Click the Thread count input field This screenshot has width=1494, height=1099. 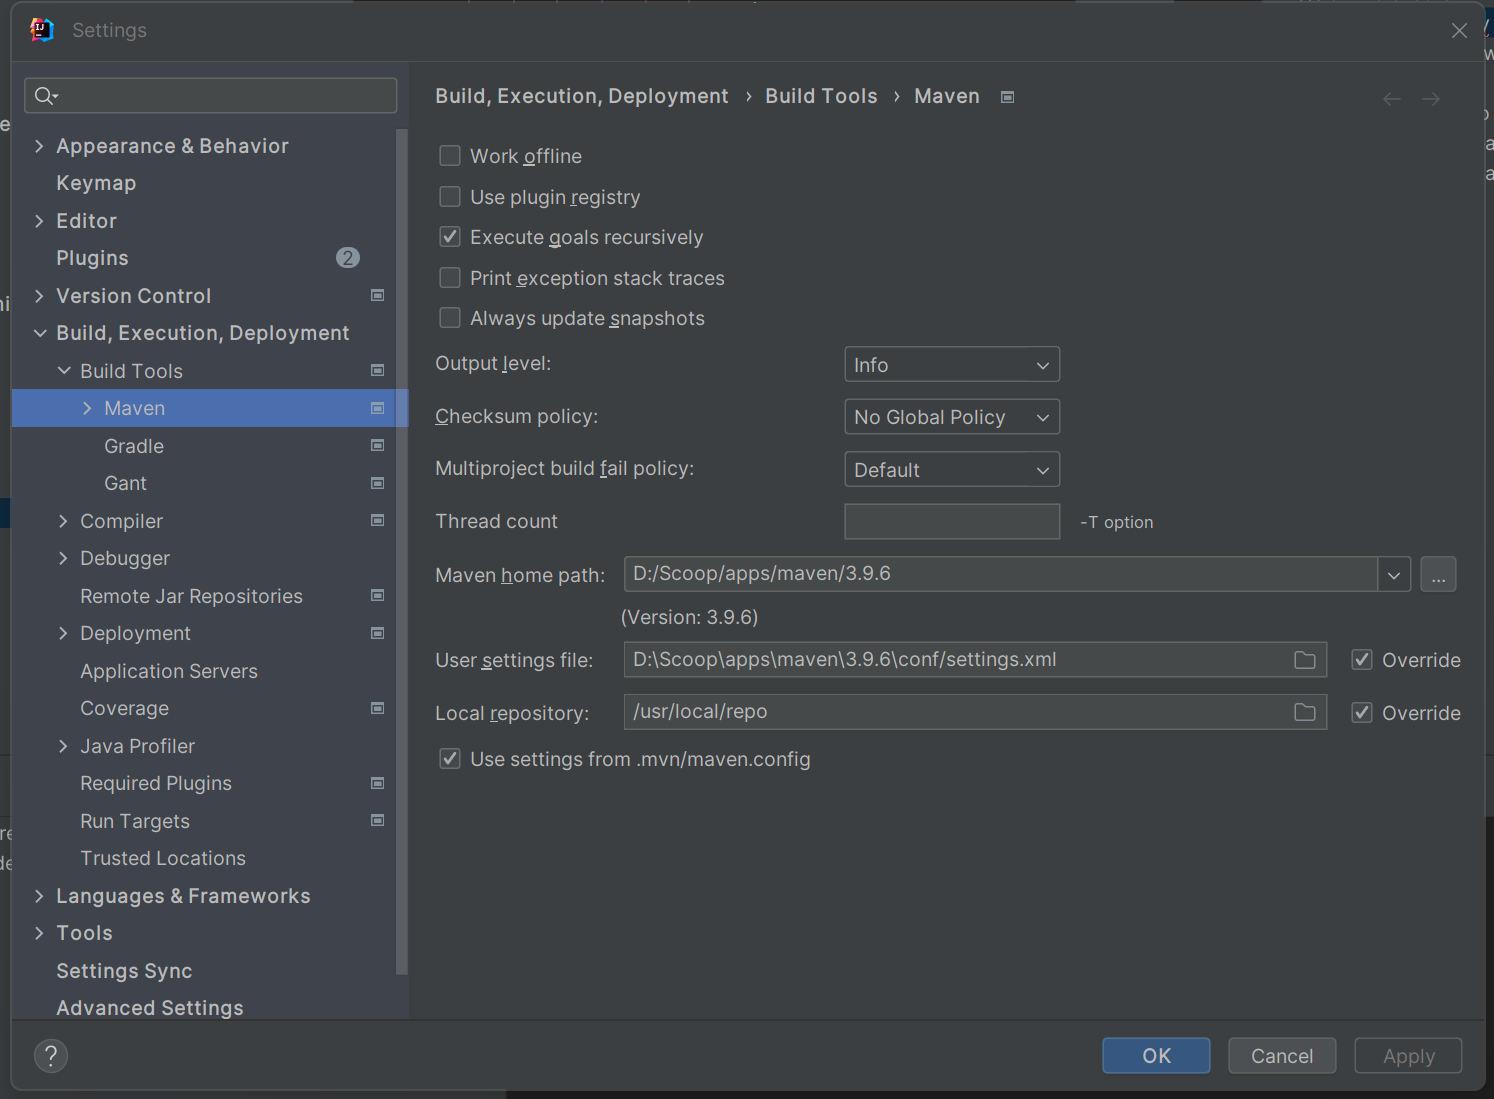(951, 522)
